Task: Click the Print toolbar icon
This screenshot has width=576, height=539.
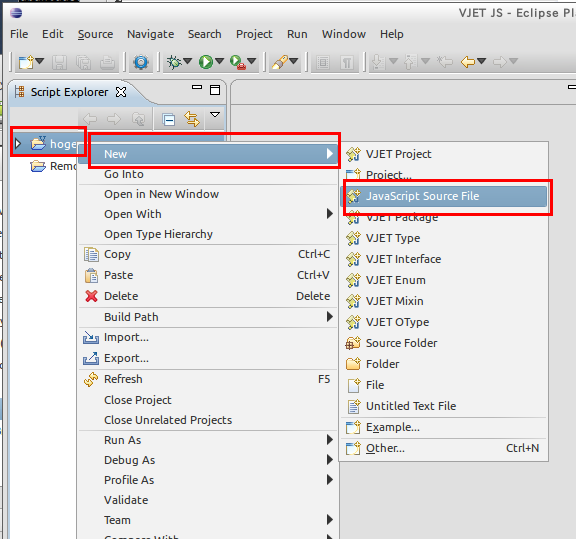Action: pyautogui.click(x=107, y=62)
